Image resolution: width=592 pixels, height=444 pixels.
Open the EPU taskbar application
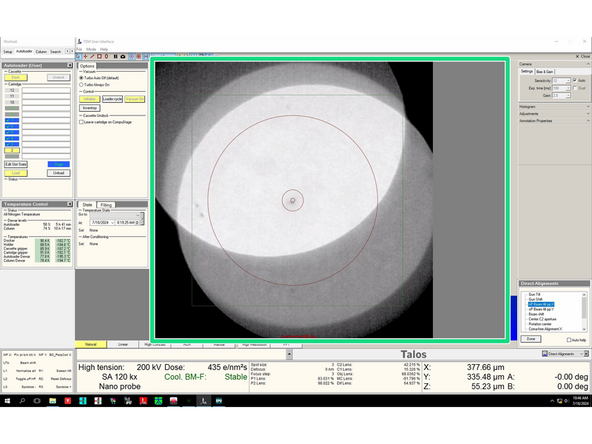pyautogui.click(x=219, y=401)
